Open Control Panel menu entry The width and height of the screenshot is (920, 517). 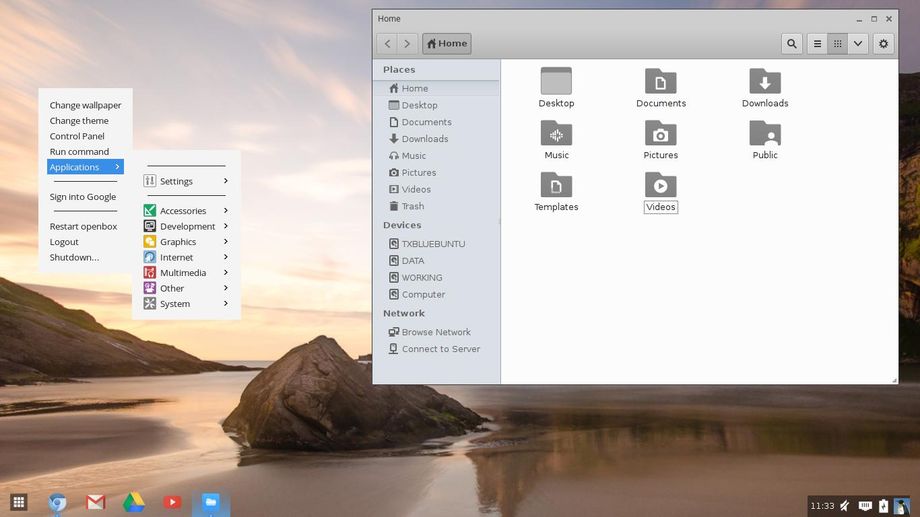(x=85, y=136)
